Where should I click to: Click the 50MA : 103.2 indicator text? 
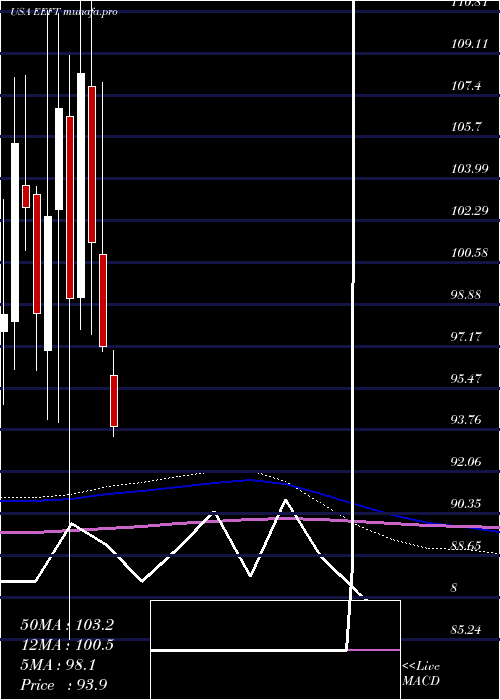click(66, 625)
